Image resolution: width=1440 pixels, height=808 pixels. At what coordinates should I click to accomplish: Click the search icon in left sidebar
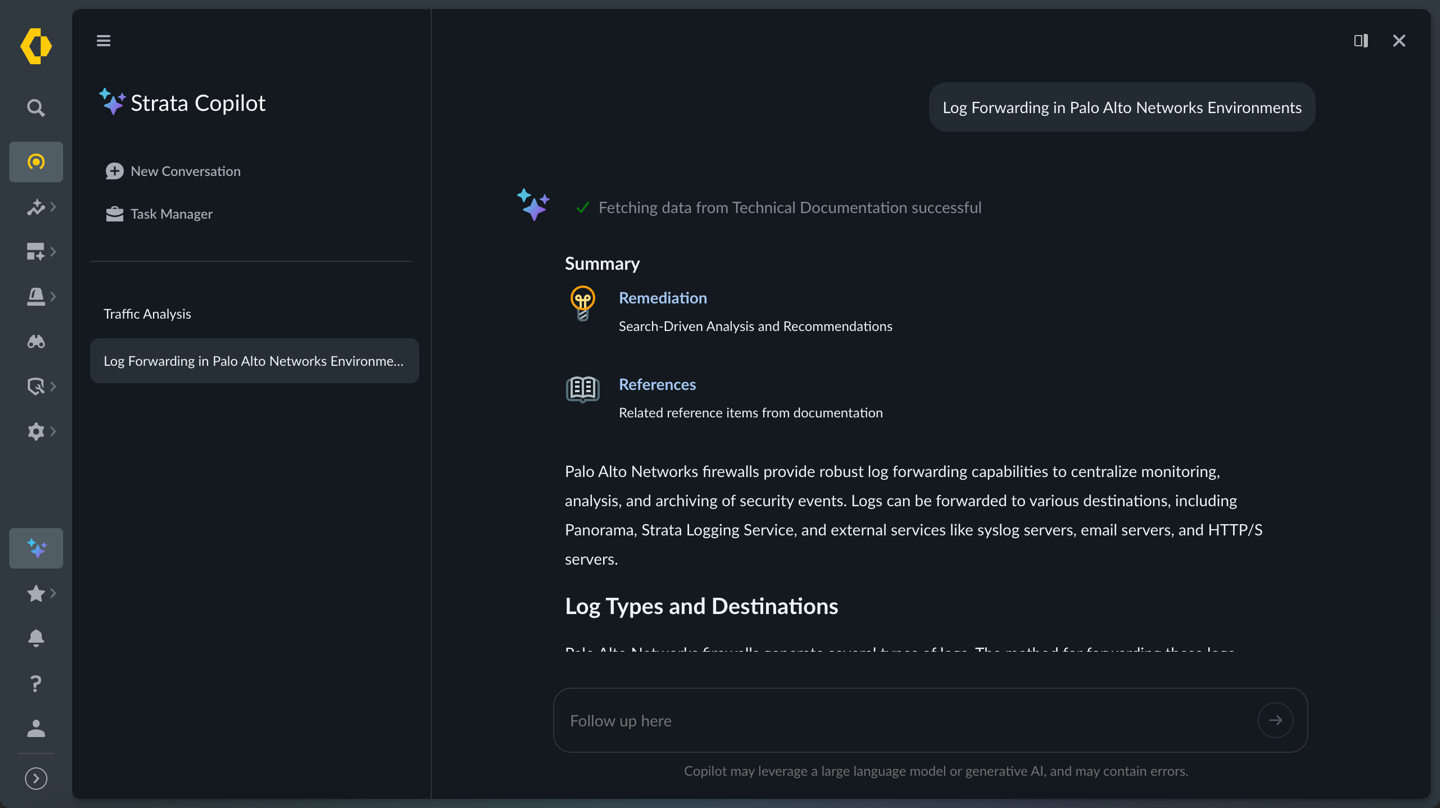tap(36, 108)
